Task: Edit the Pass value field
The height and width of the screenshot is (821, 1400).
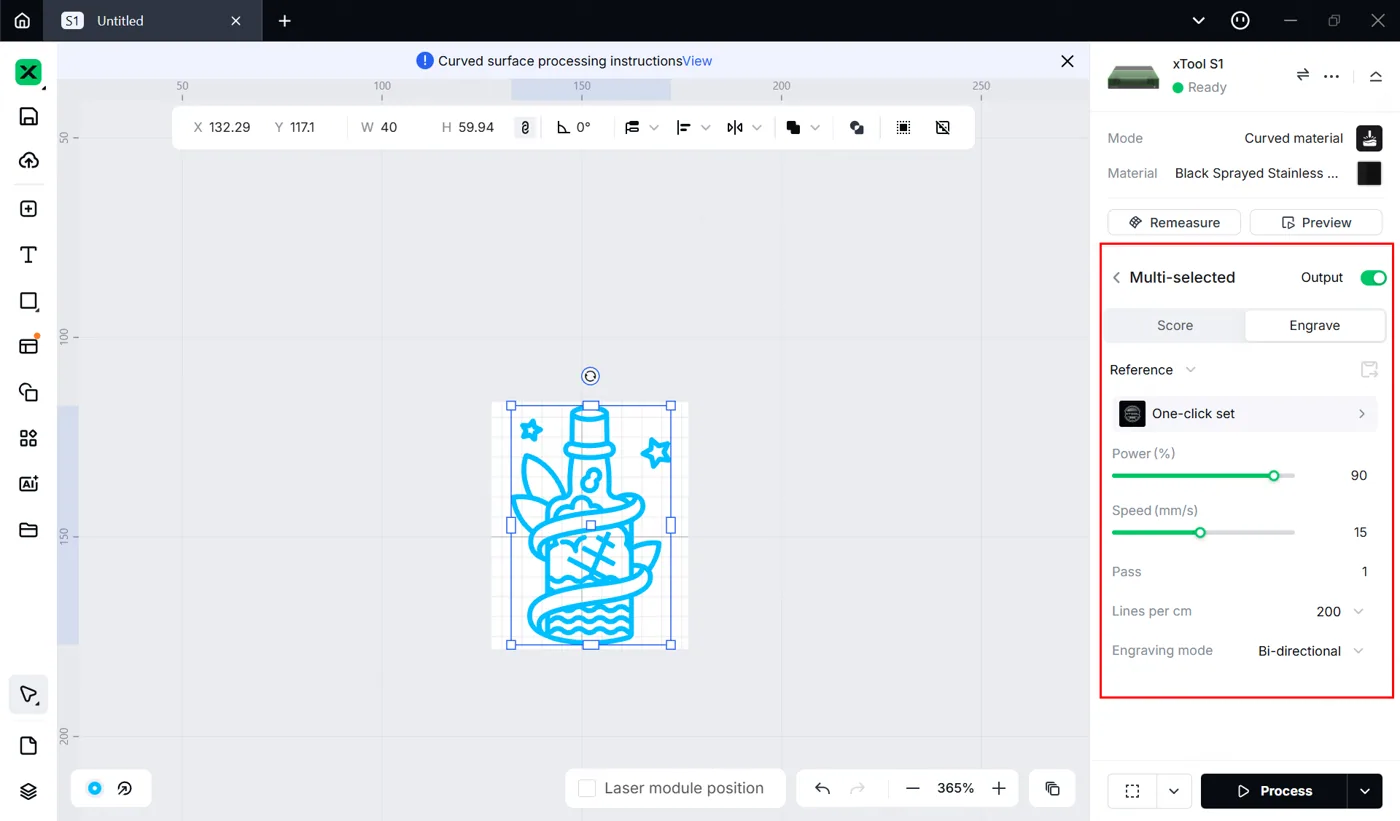Action: tap(1364, 572)
